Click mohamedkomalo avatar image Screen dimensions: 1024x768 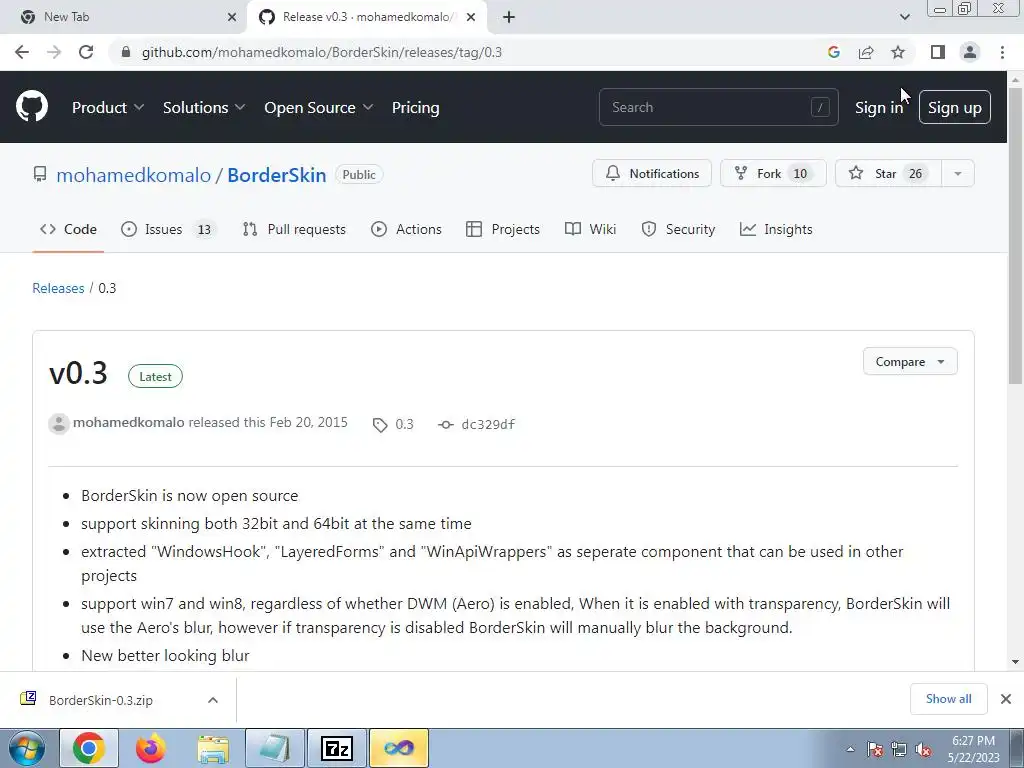(x=59, y=424)
